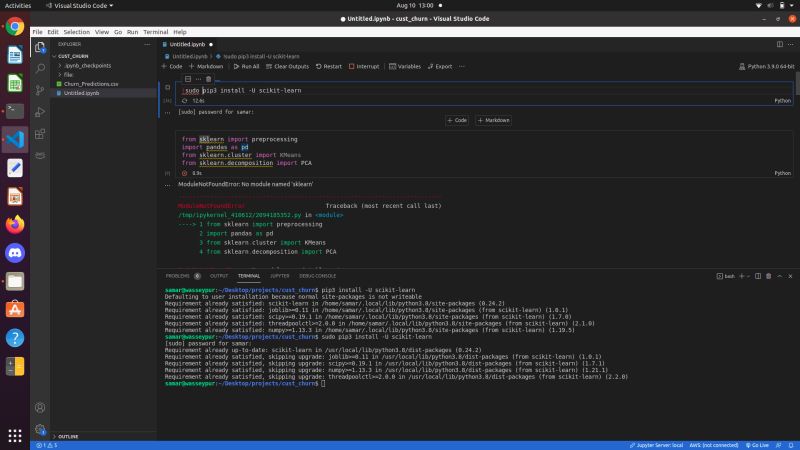
Task: Select the Python 3.9.0 64-bit kernel picker
Action: tap(766, 66)
